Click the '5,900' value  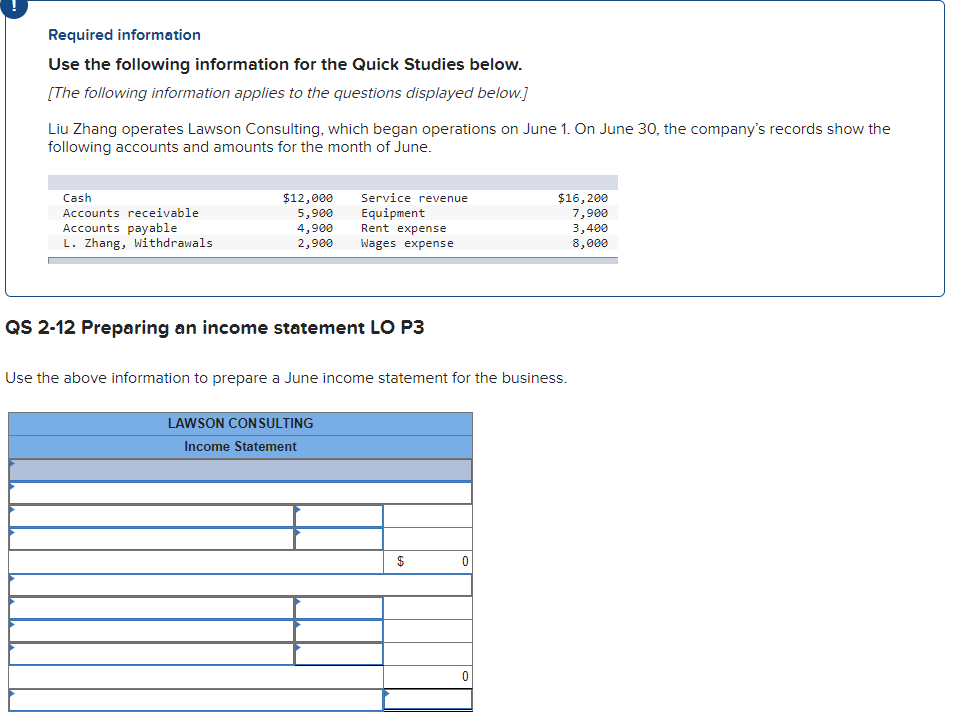tap(315, 213)
